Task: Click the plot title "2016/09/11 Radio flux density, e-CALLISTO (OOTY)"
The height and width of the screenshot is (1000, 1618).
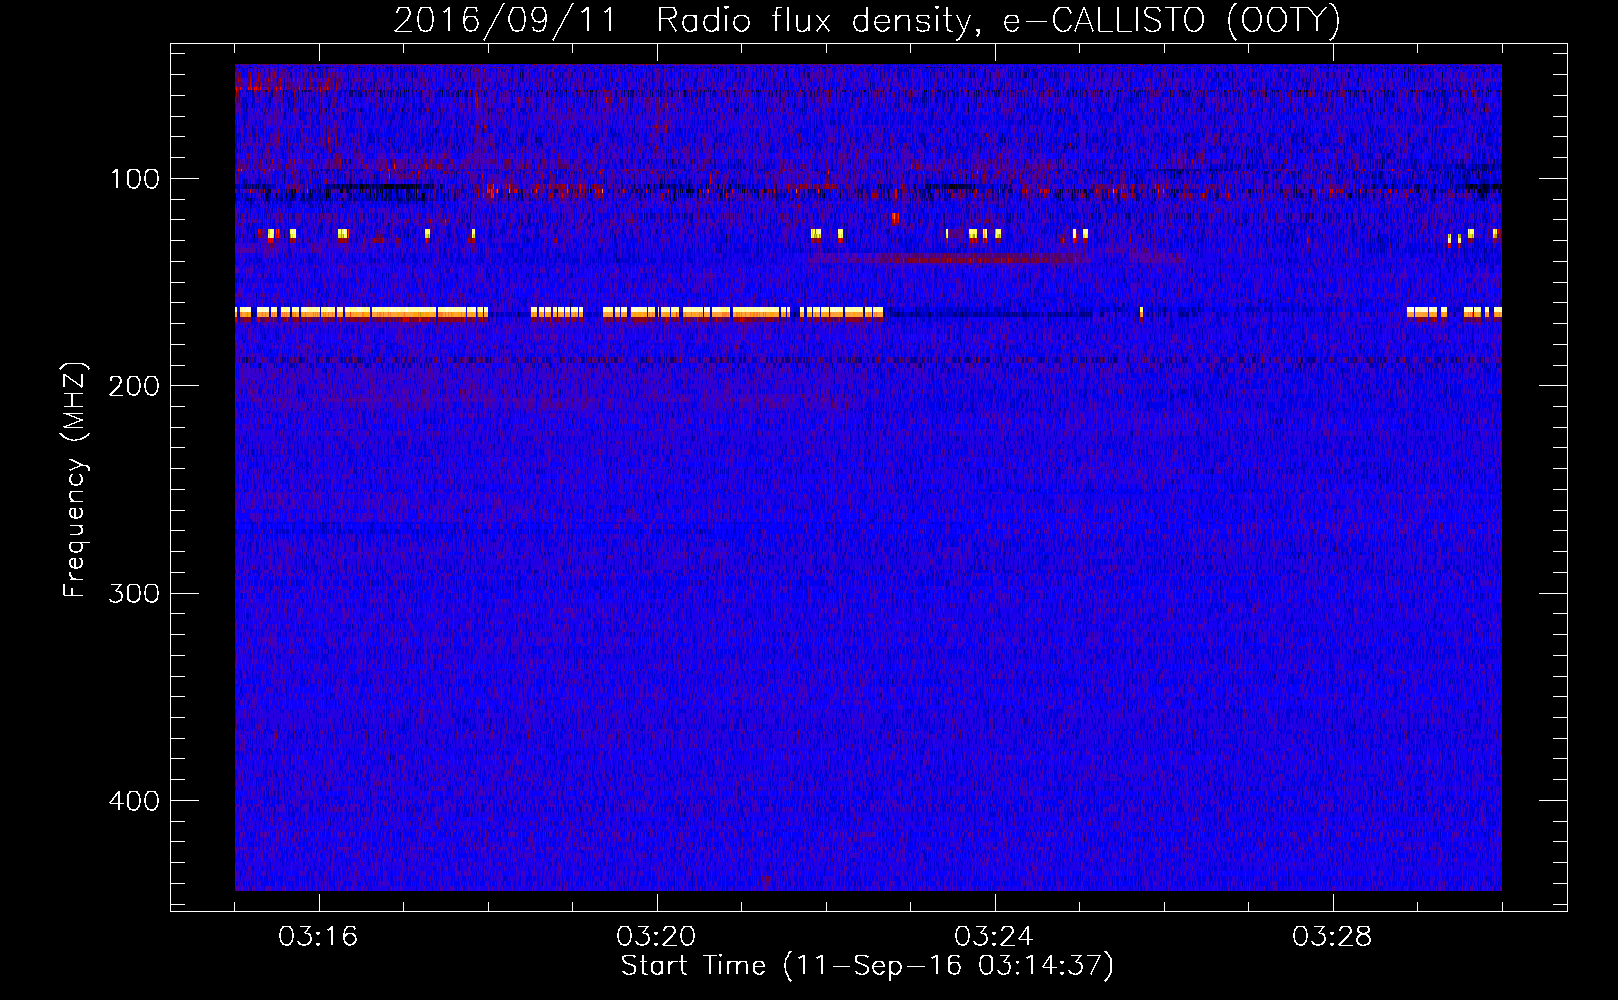Action: pyautogui.click(x=867, y=20)
